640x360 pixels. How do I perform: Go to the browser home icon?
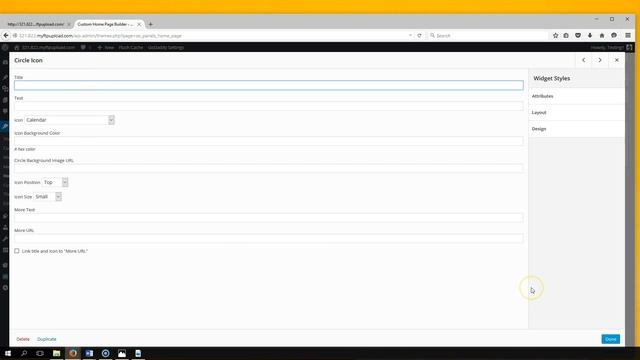click(602, 36)
